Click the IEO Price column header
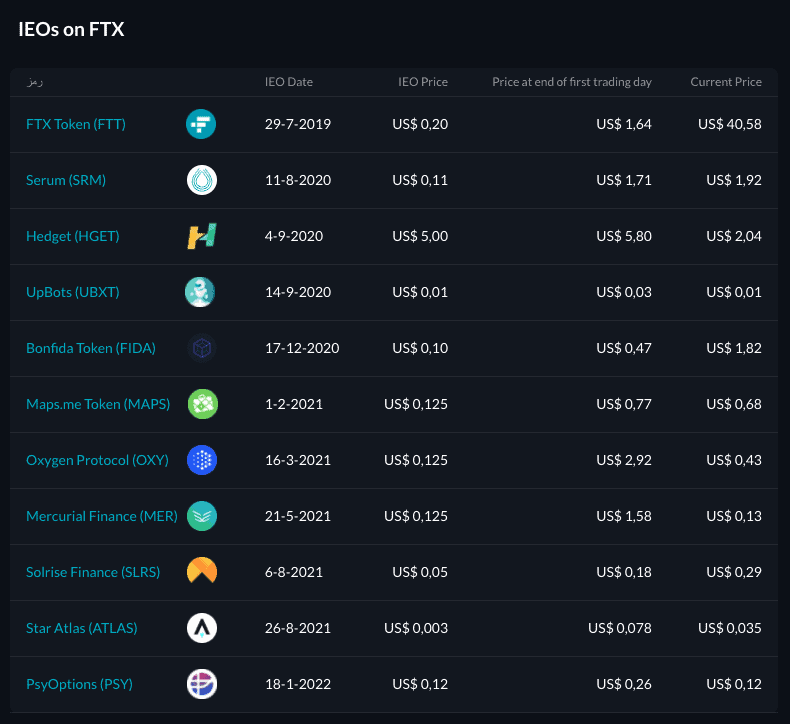The image size is (790, 724). tap(423, 82)
